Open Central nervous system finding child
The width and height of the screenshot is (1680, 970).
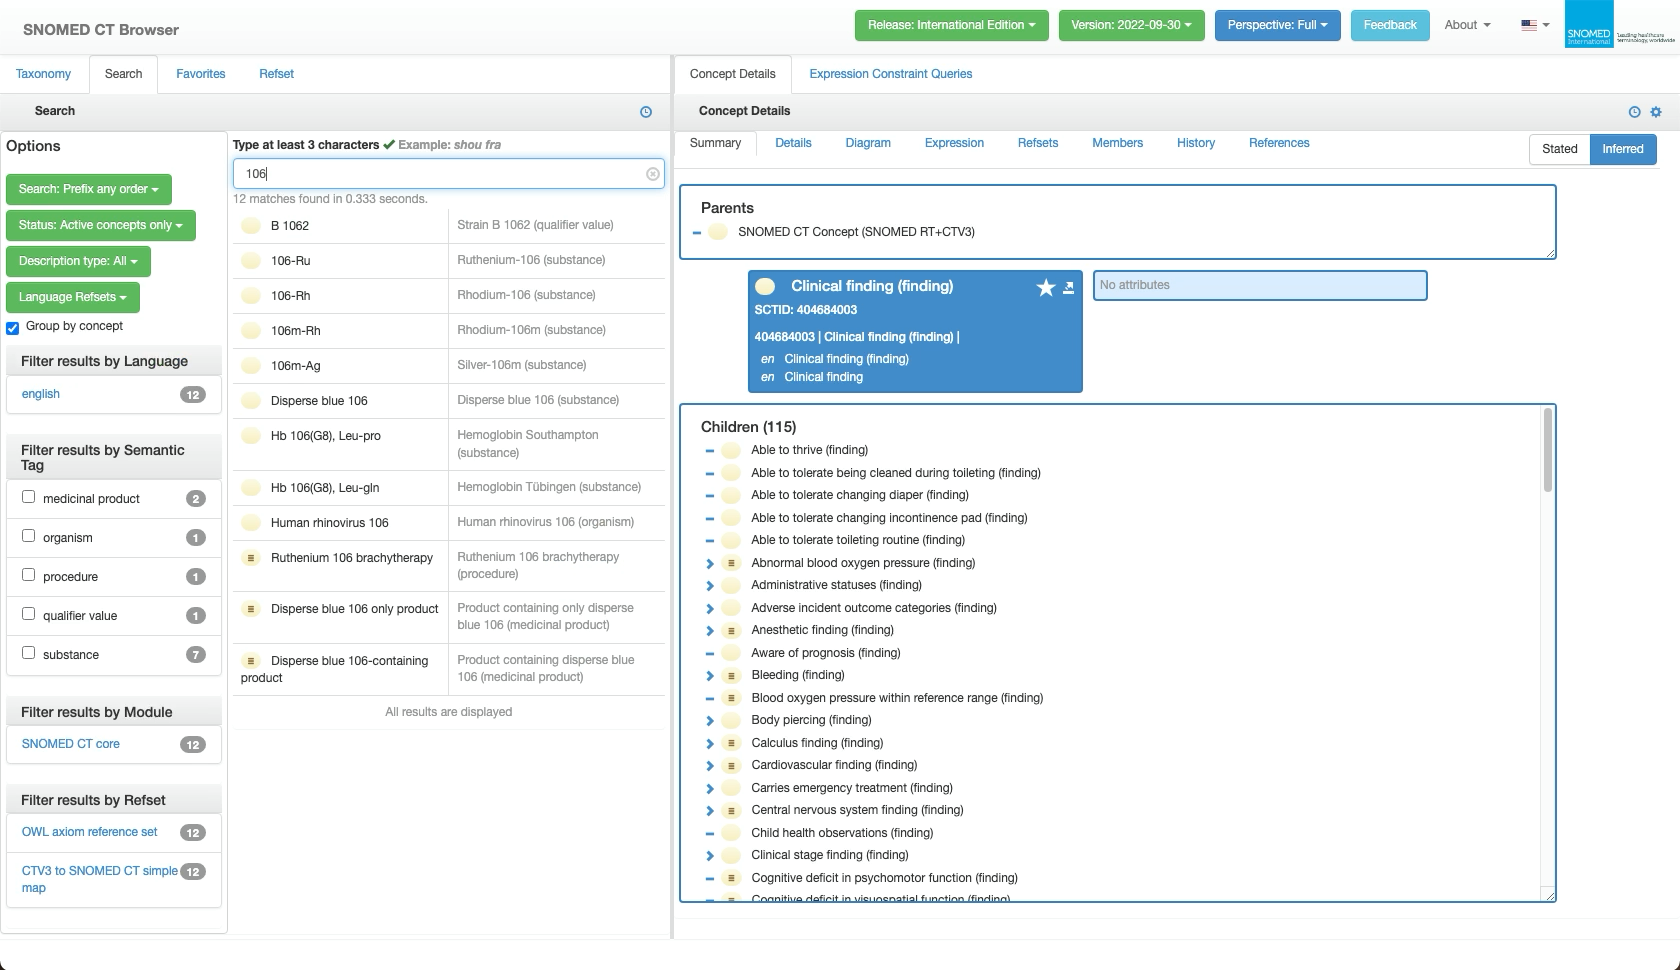(857, 810)
